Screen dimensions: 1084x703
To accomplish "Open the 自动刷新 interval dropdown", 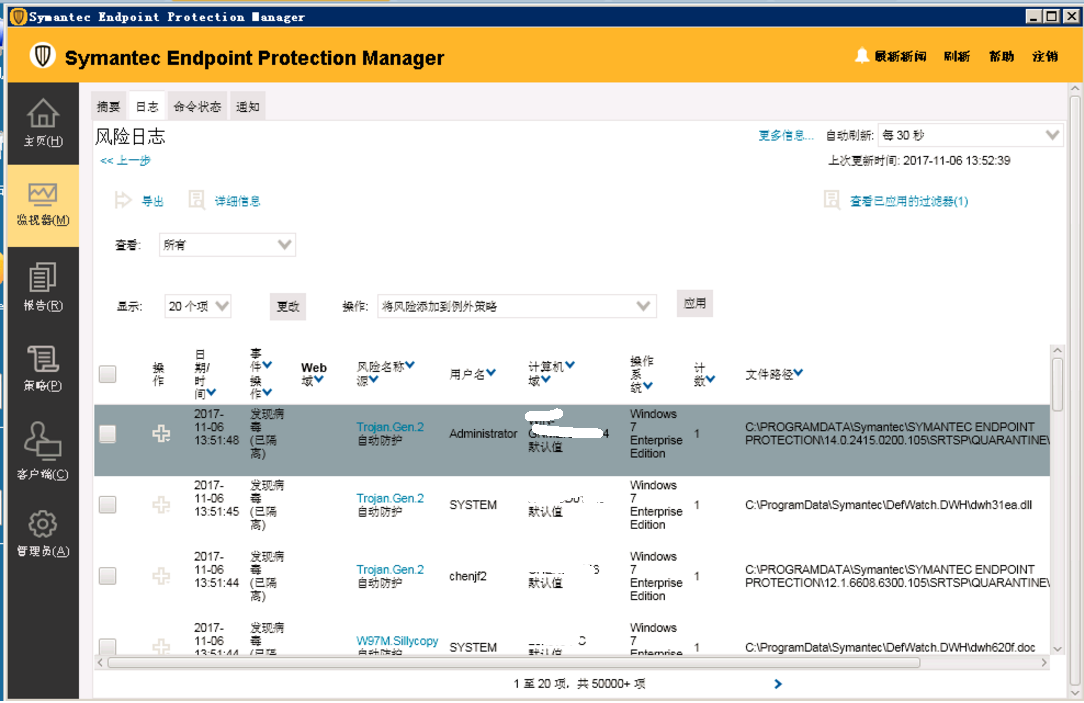I will pos(970,135).
